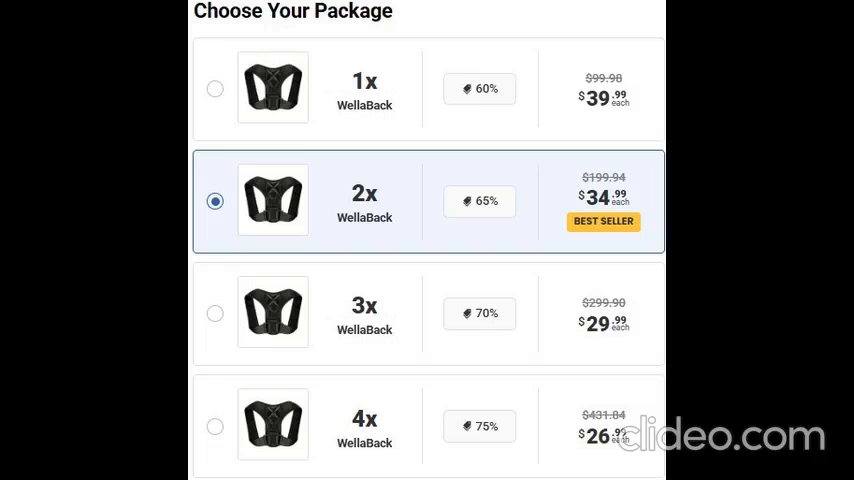Choose the 3x WellaBack radio option
The width and height of the screenshot is (854, 480).
(x=215, y=314)
